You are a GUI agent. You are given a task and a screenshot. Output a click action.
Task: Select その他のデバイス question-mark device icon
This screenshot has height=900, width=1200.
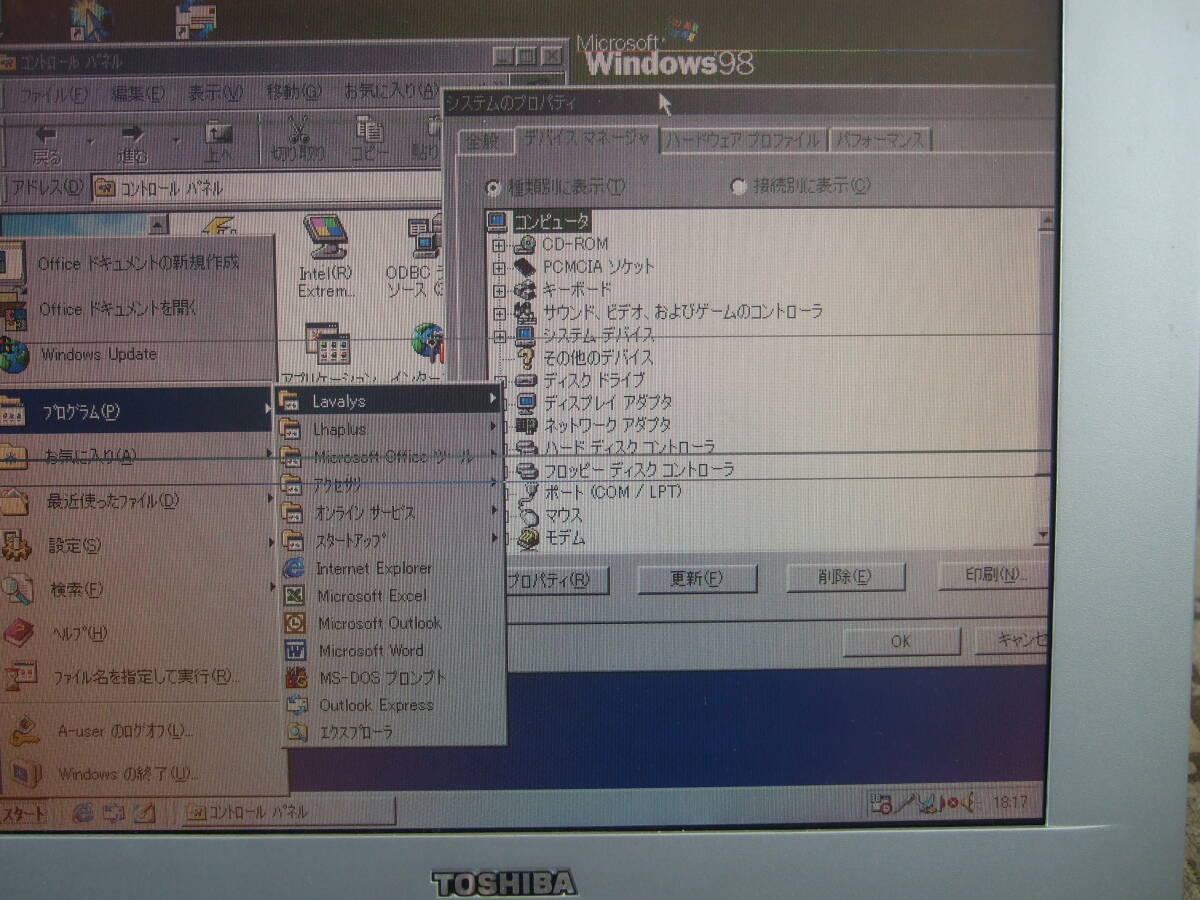point(527,358)
